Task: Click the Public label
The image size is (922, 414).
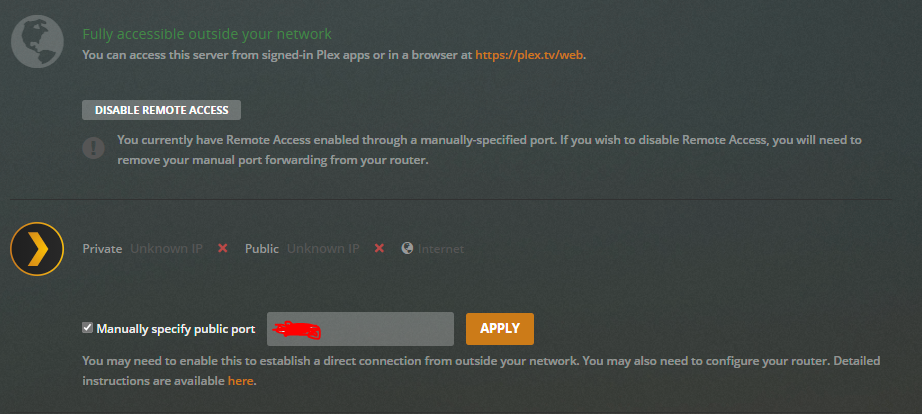Action: [262, 248]
